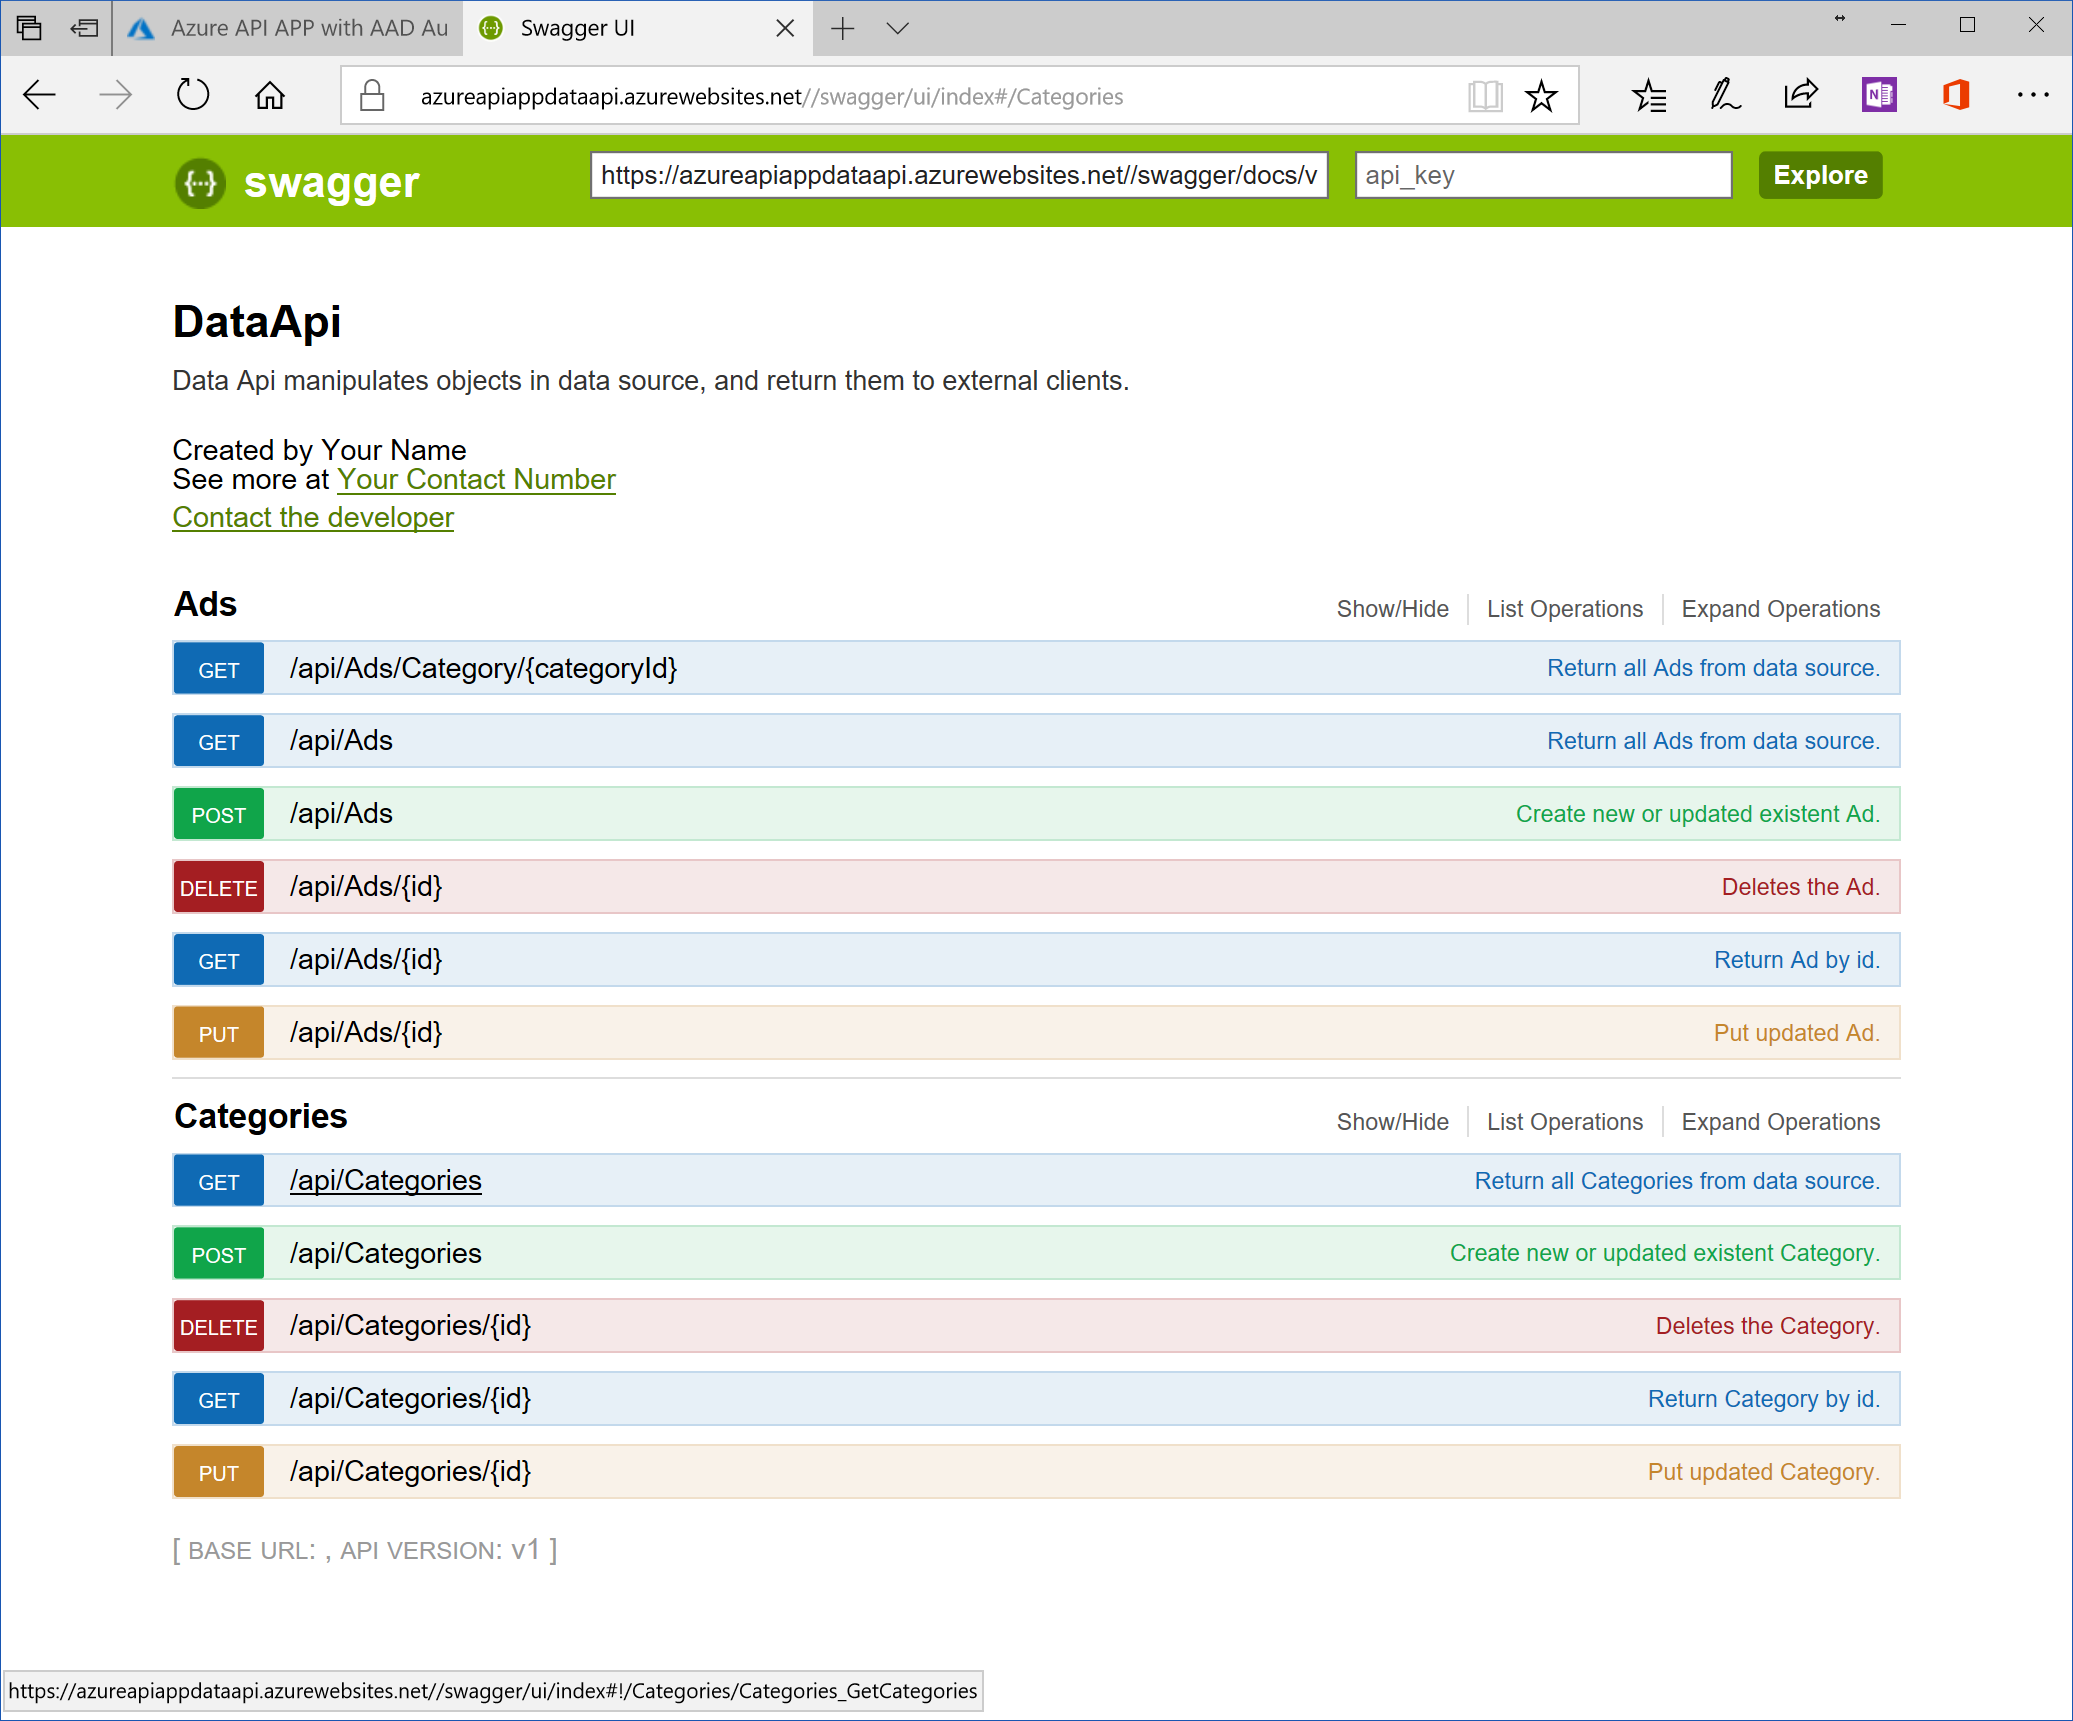Click the api_key input field
This screenshot has height=1721, width=2073.
click(1543, 176)
